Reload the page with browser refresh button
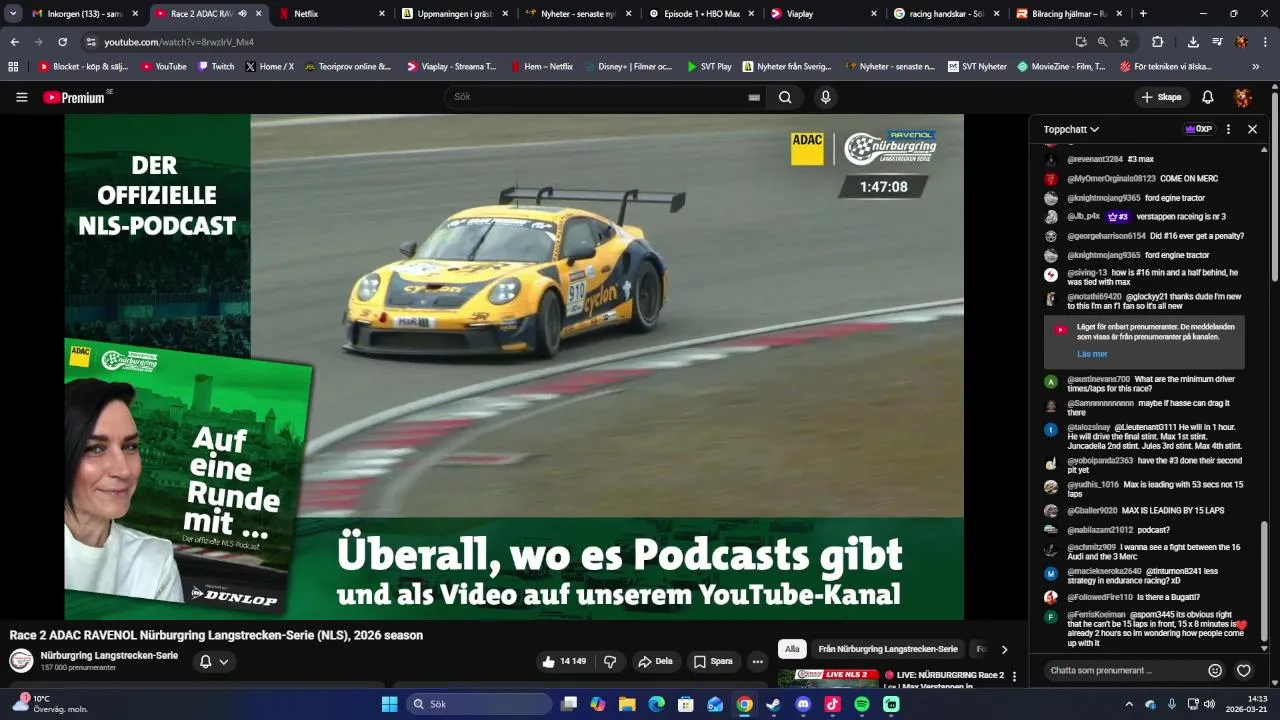 62,42
